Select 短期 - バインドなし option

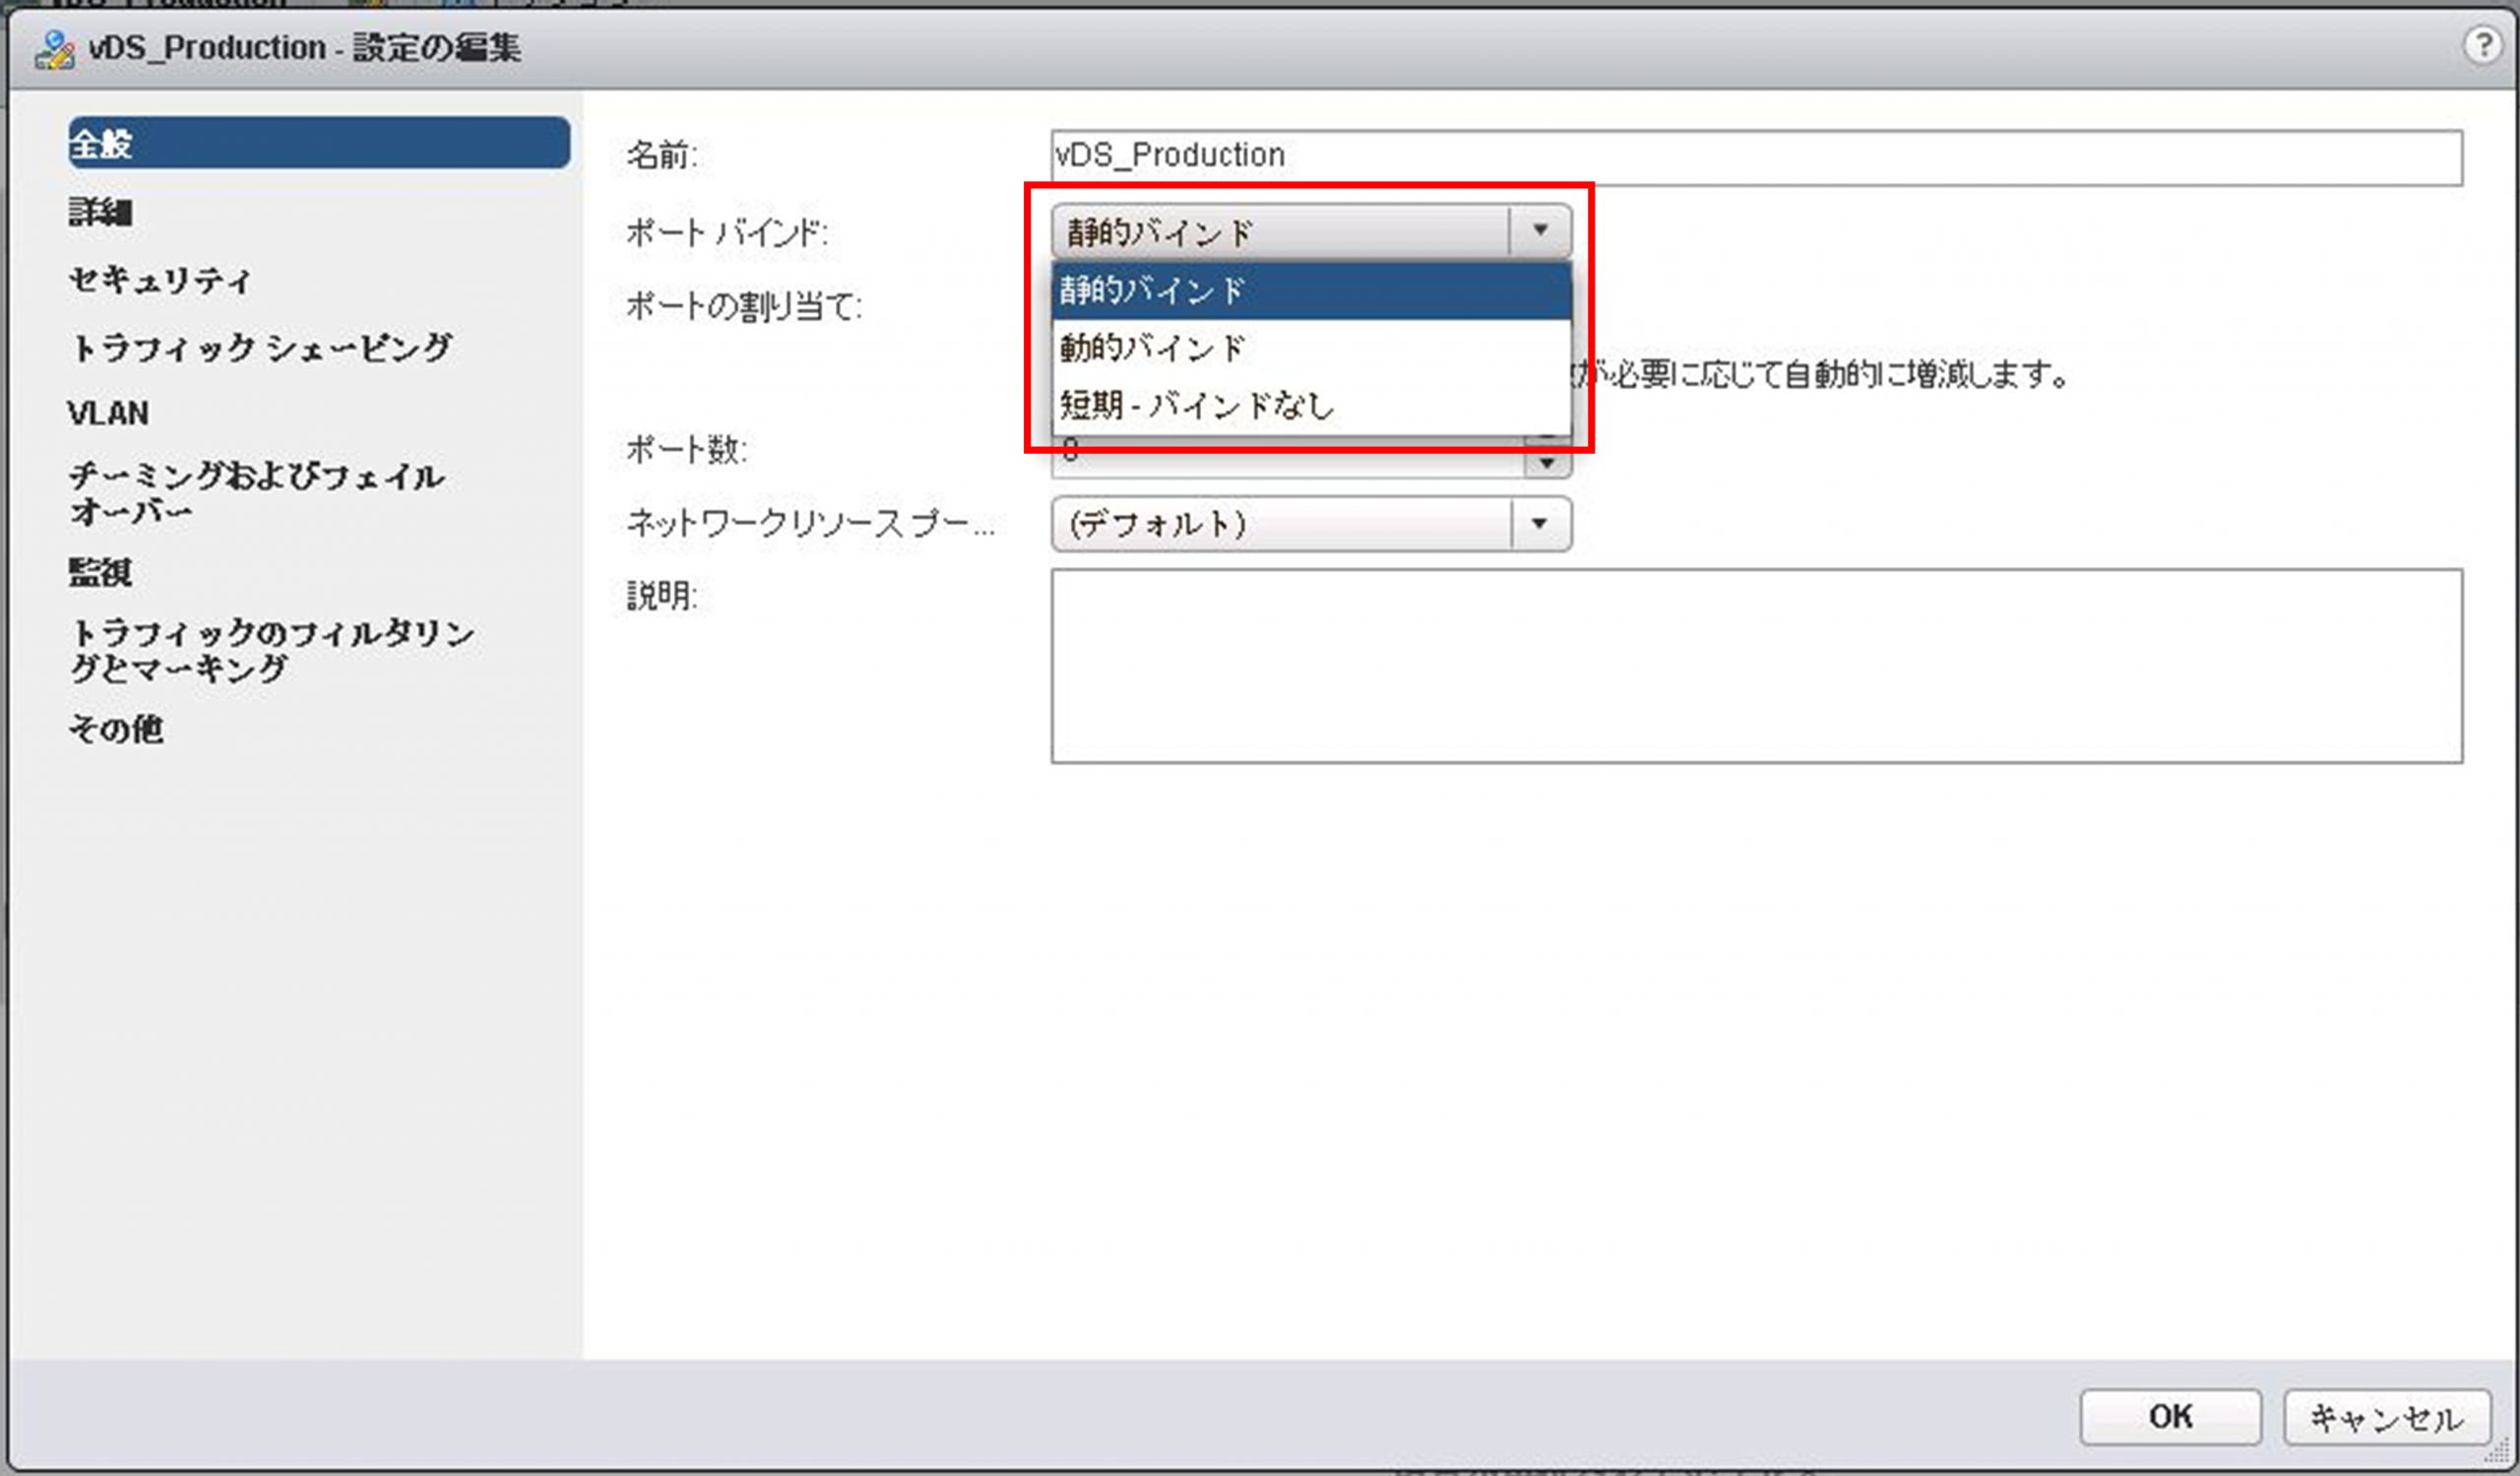click(1310, 405)
